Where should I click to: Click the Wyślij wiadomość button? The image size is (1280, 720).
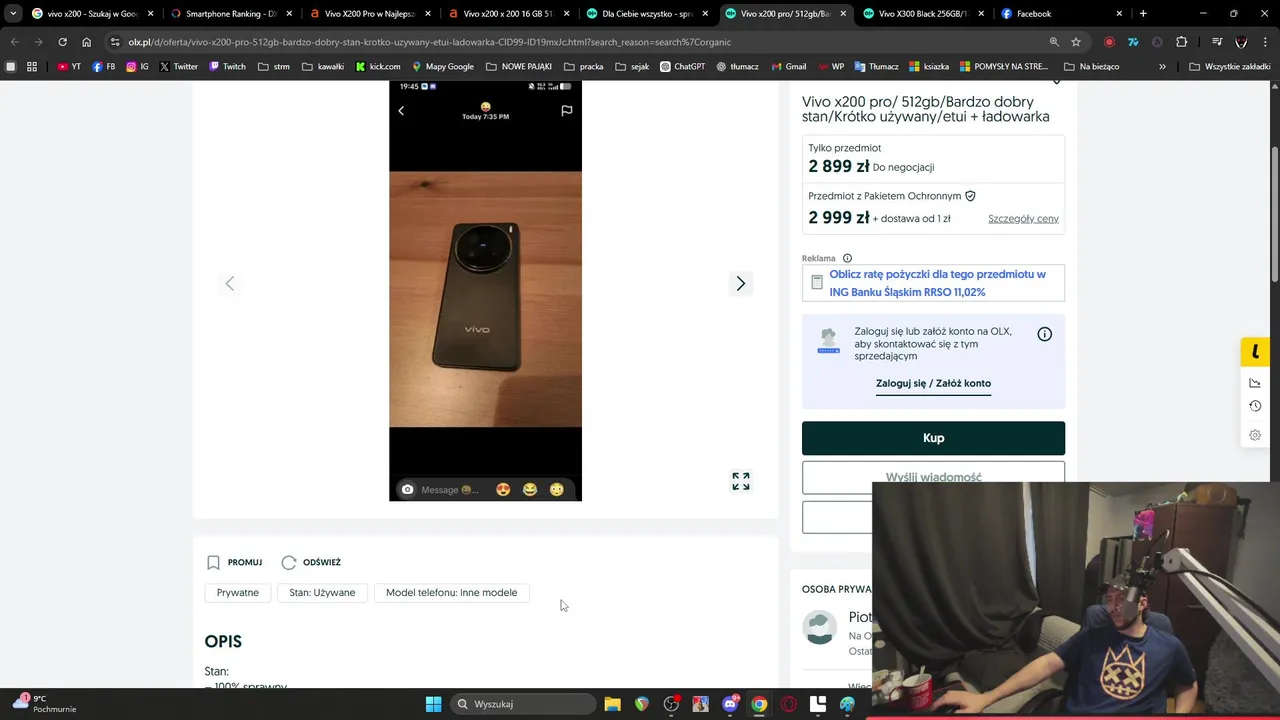pyautogui.click(x=933, y=477)
